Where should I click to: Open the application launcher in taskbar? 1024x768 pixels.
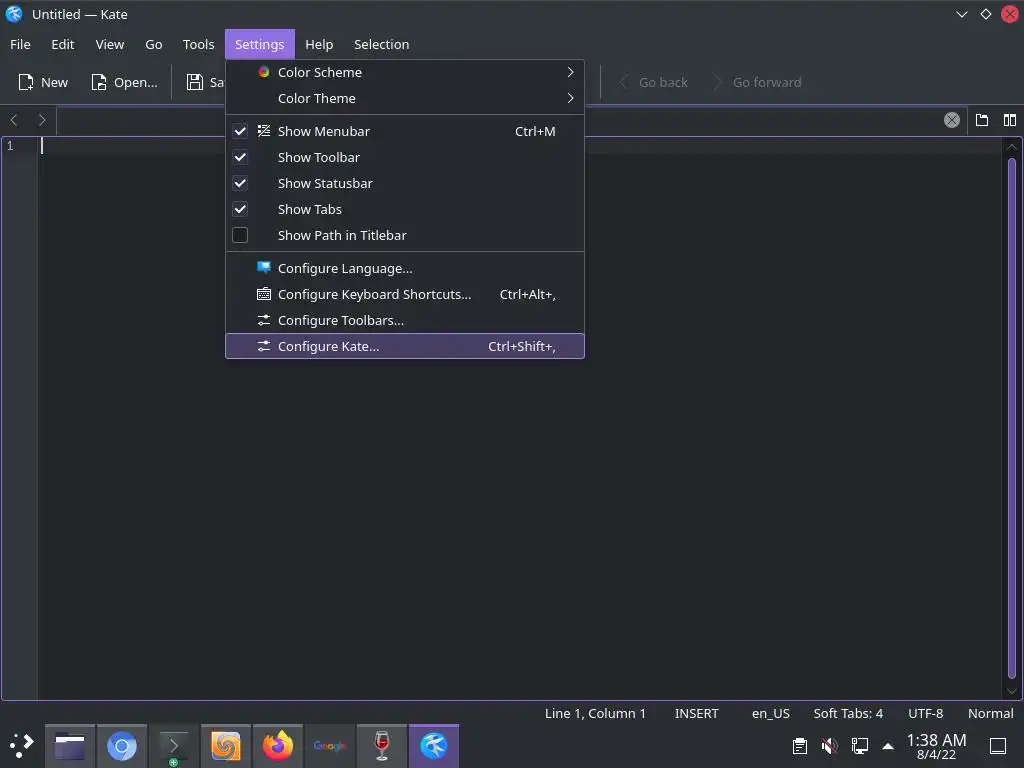[22, 746]
